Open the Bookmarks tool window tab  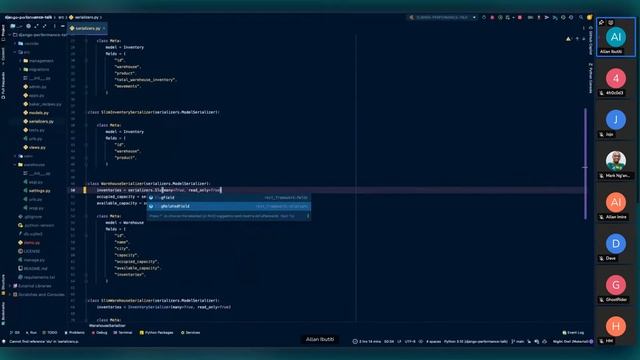pyautogui.click(x=3, y=313)
